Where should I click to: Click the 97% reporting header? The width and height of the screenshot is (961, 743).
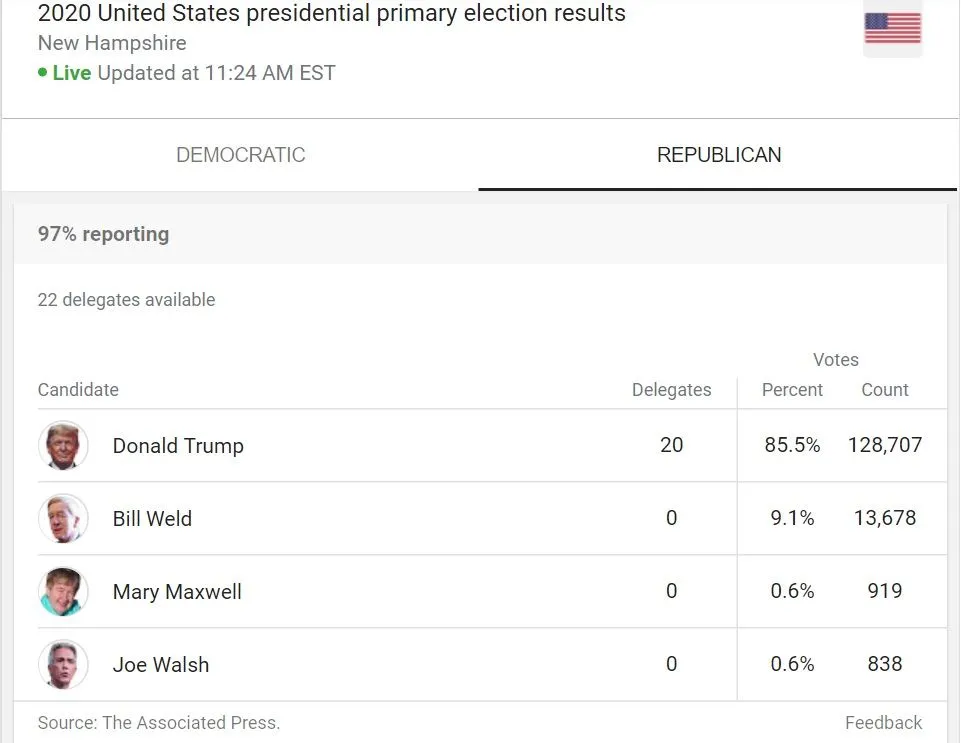(103, 234)
